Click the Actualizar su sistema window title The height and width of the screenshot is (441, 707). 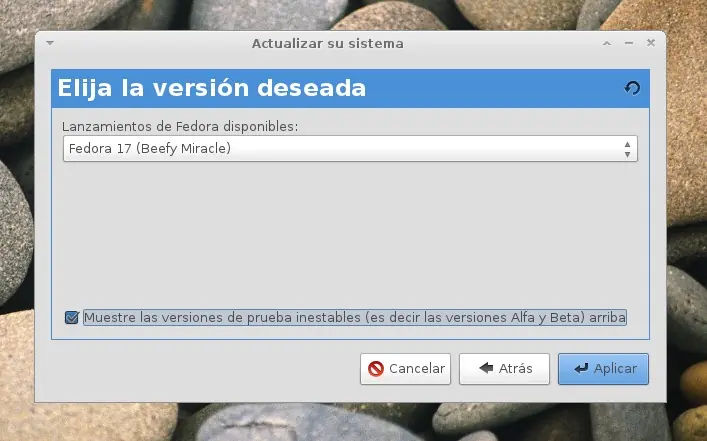(x=328, y=44)
